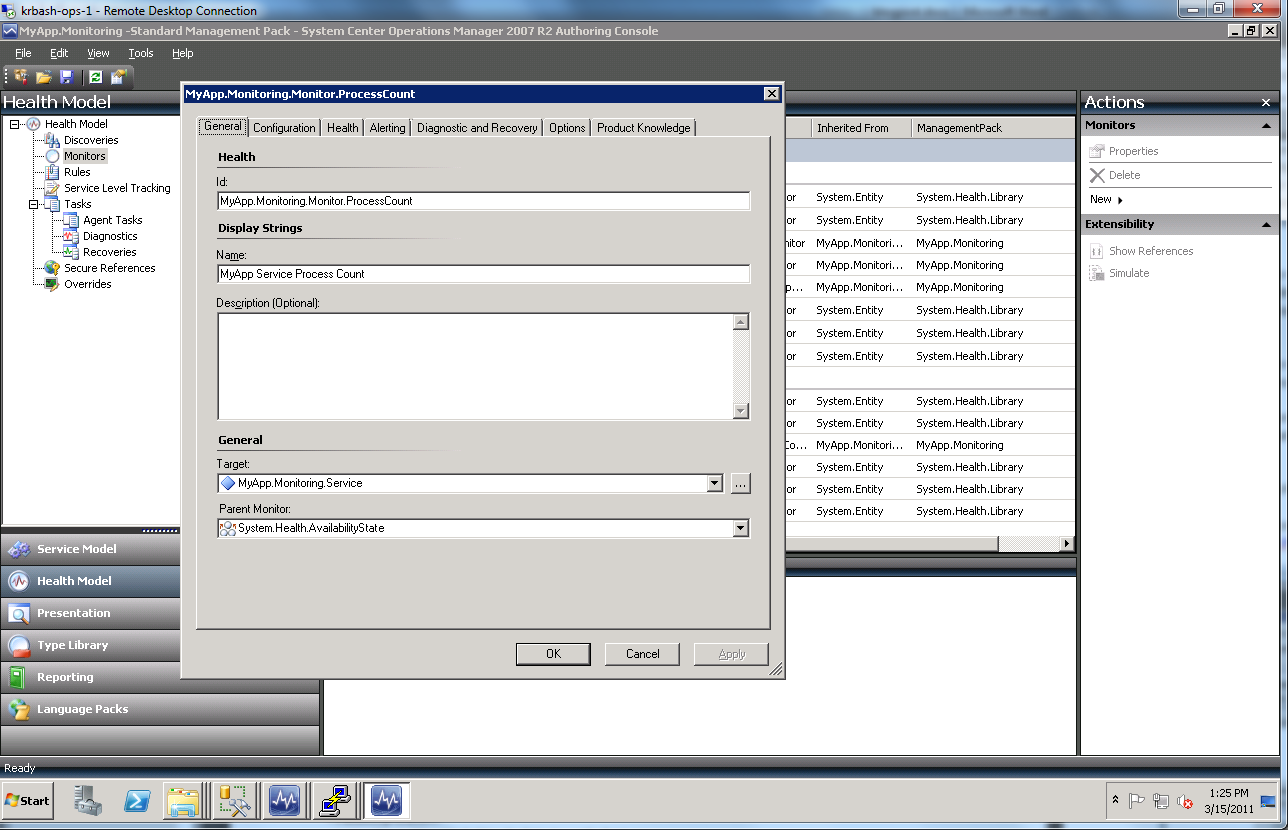Open the Target dropdown list

(715, 484)
